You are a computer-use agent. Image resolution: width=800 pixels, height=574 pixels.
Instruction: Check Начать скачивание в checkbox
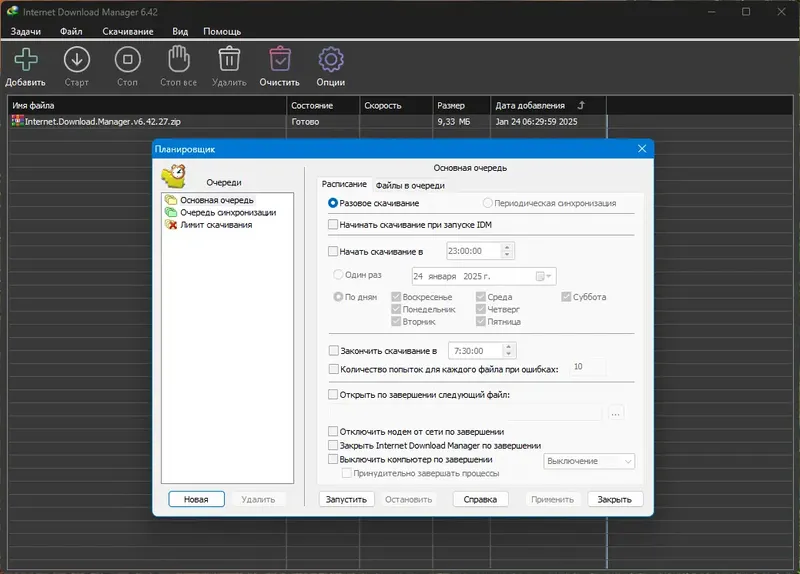[x=333, y=251]
